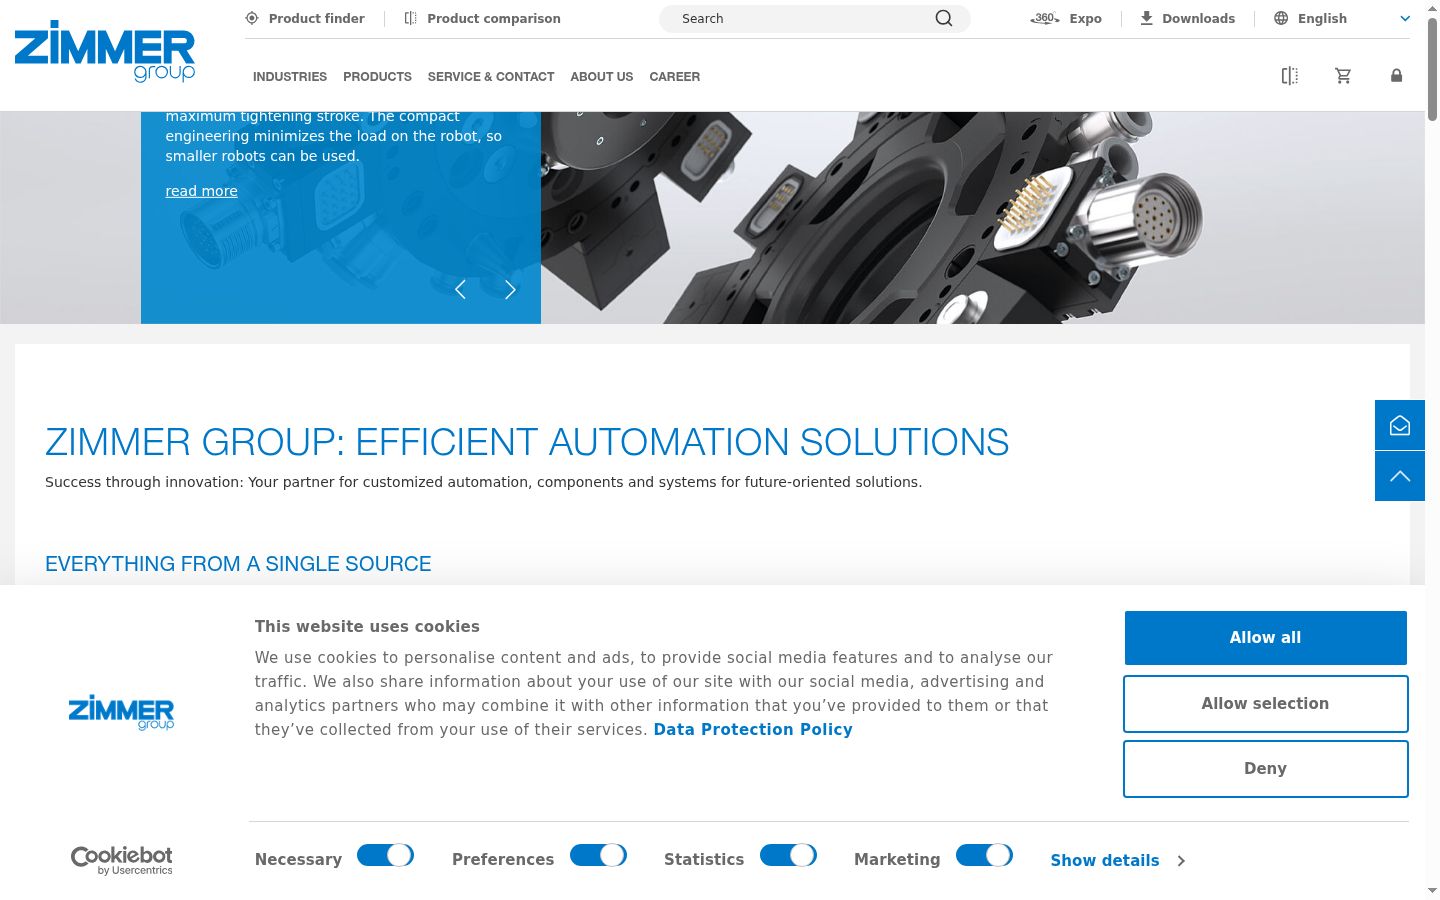The height and width of the screenshot is (900, 1440).
Task: Click the Zimmer logo in cookie banner
Action: 121,712
